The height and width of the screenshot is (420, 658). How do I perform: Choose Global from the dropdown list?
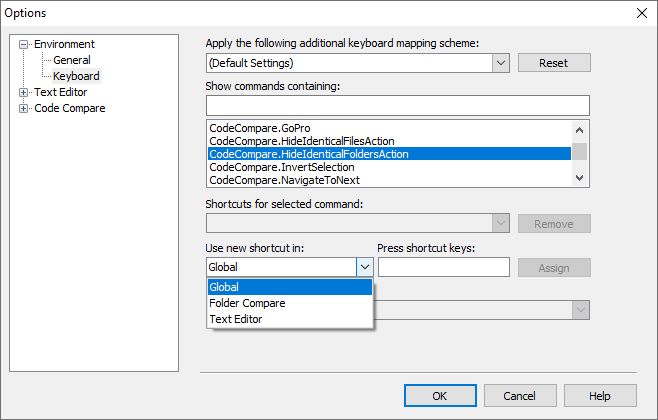[x=290, y=287]
